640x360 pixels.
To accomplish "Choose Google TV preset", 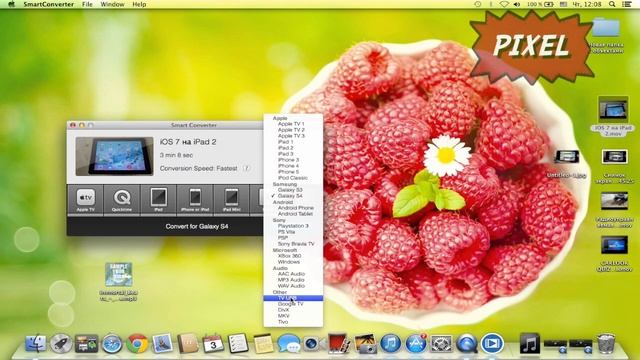I will pyautogui.click(x=291, y=304).
